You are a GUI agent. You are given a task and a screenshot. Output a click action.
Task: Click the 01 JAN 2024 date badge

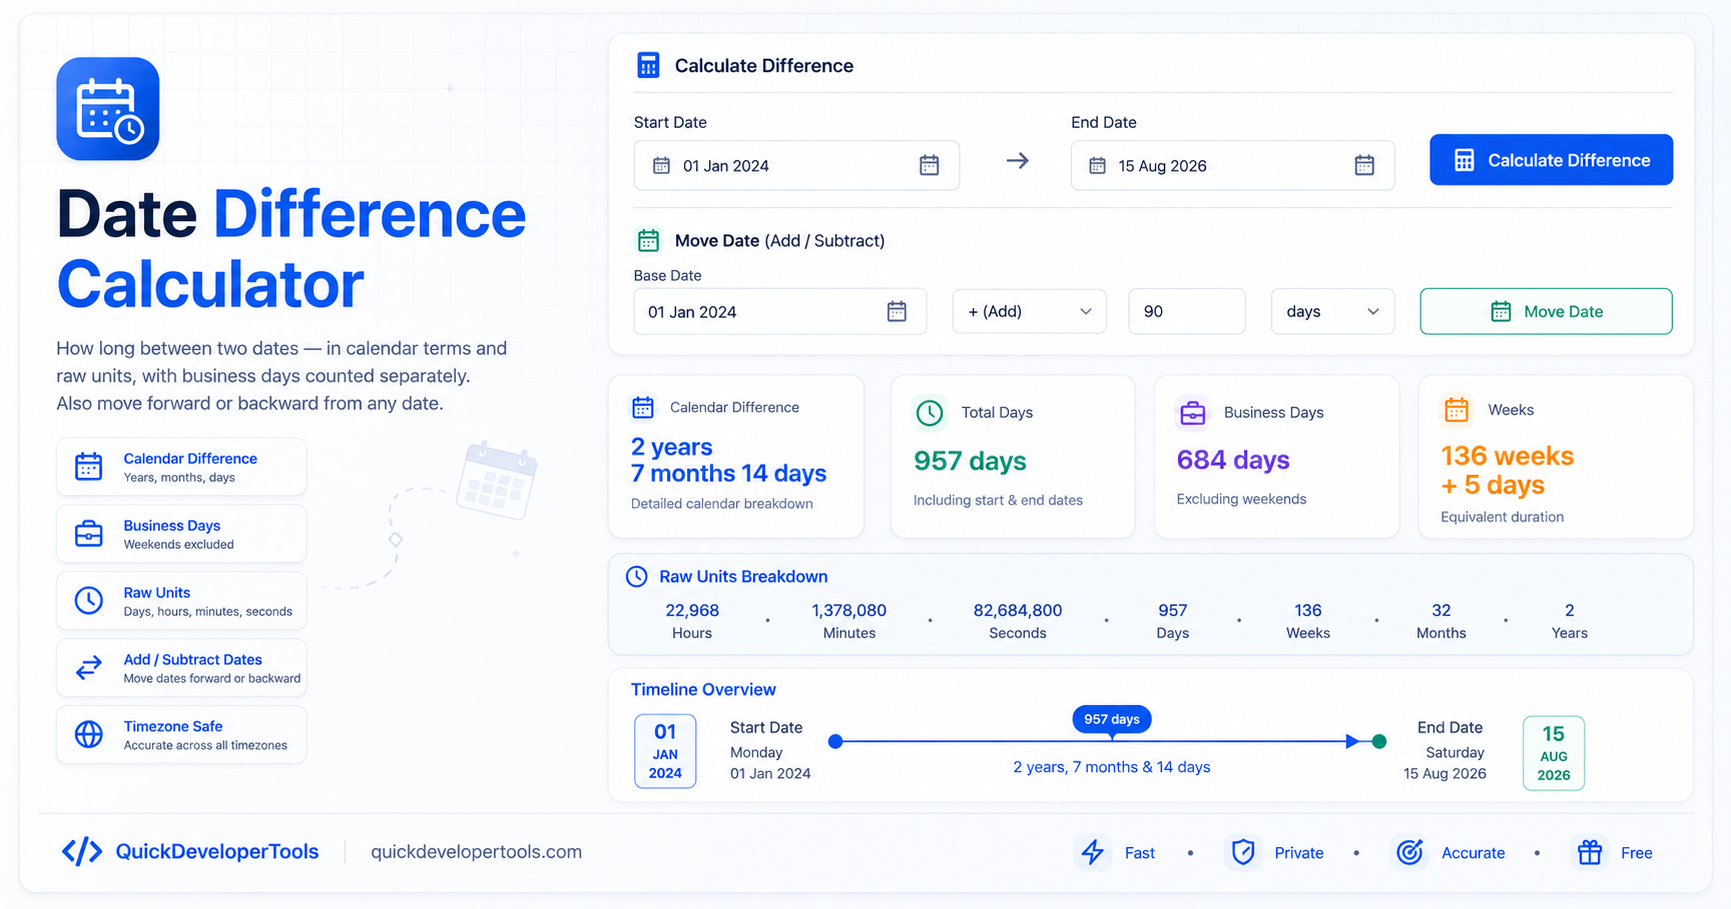(x=665, y=752)
